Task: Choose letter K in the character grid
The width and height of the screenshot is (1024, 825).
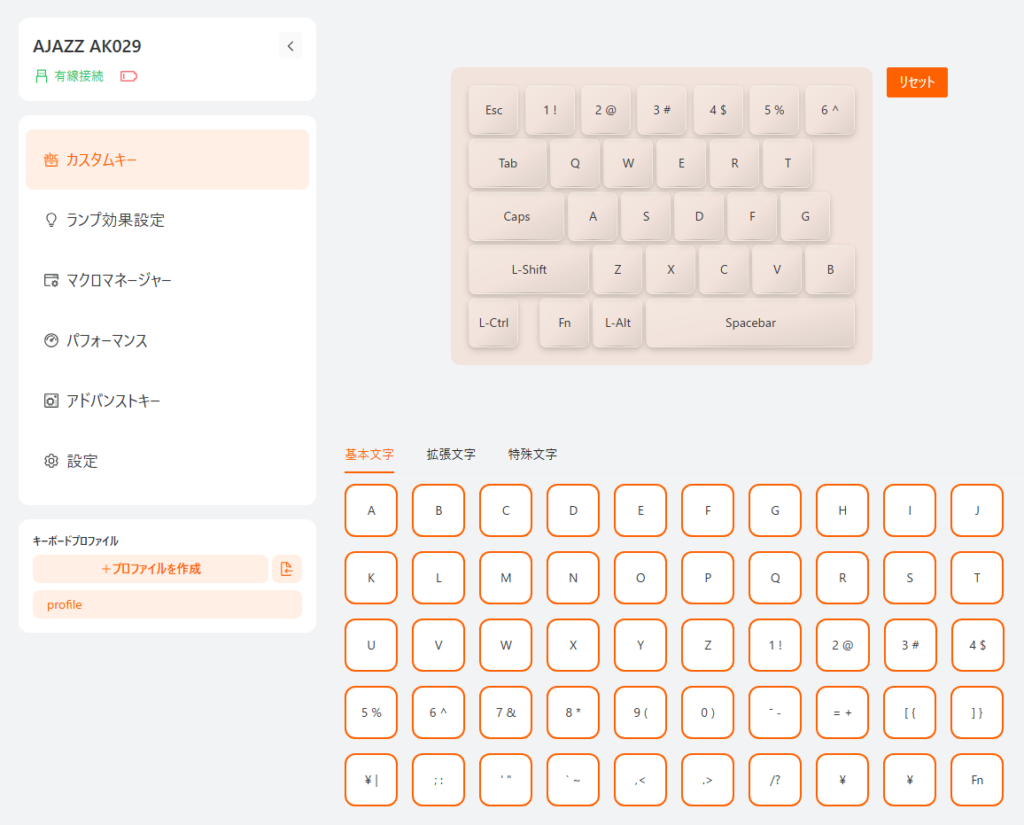Action: (371, 577)
